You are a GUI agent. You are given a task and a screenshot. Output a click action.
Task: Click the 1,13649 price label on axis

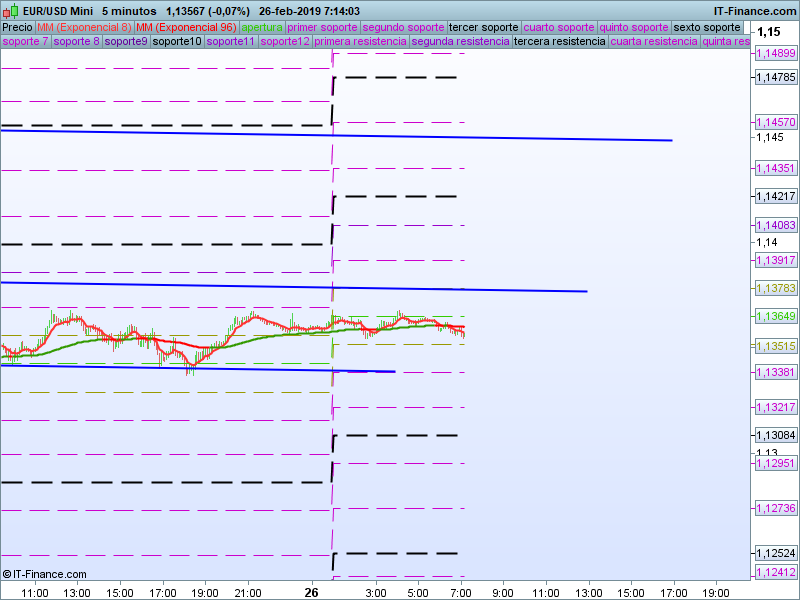click(775, 317)
